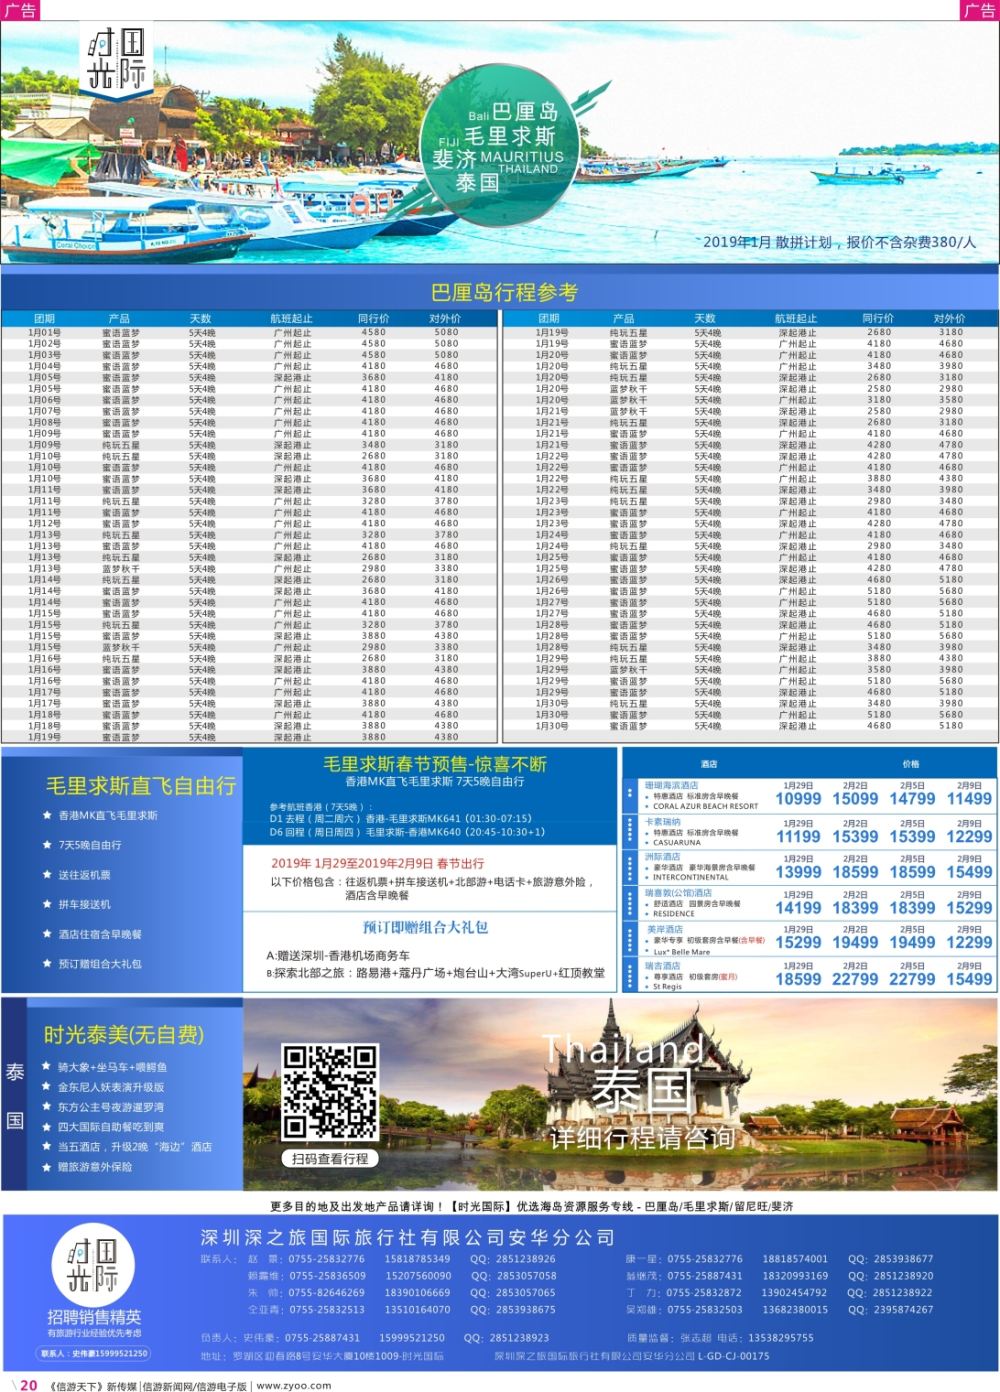Click the 时光国际 logo on the beach banner
The width and height of the screenshot is (1000, 1392).
(118, 61)
